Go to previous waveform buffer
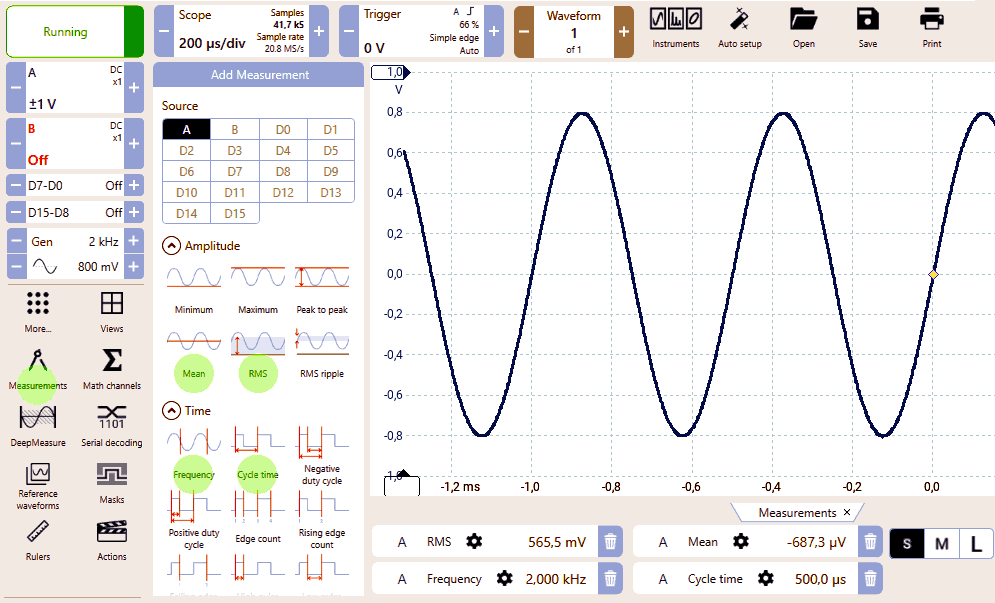995x603 pixels. [x=524, y=32]
